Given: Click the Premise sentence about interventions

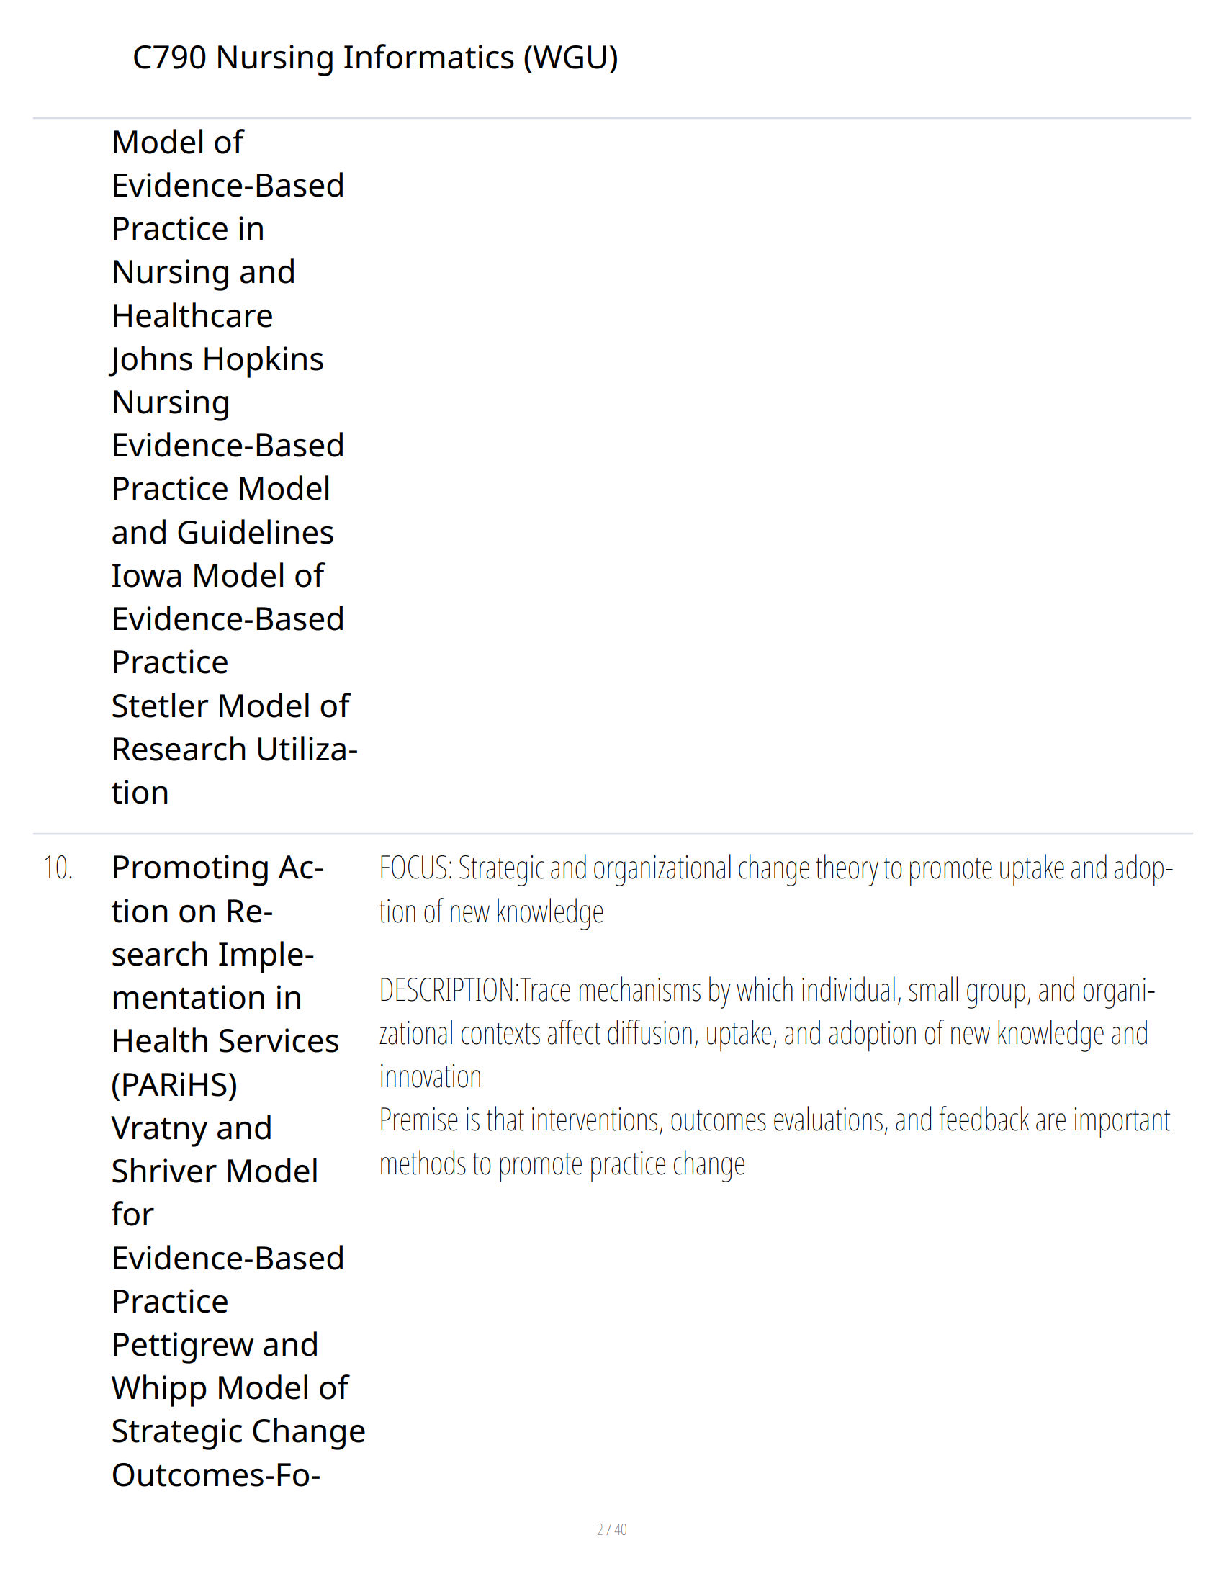Looking at the screenshot, I should (x=774, y=1141).
